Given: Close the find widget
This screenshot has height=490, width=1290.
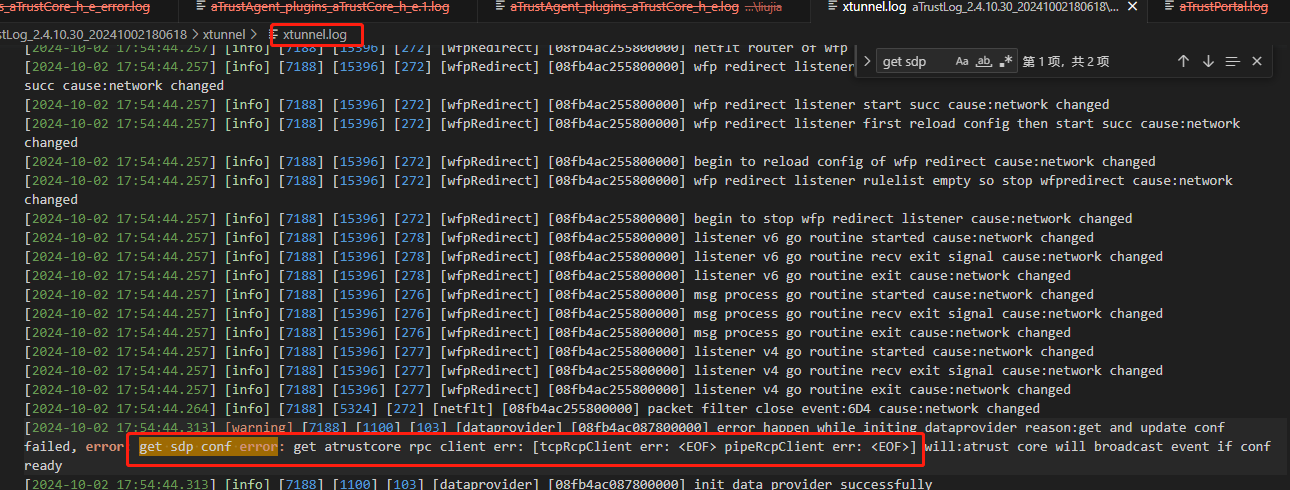Looking at the screenshot, I should coord(1257,62).
